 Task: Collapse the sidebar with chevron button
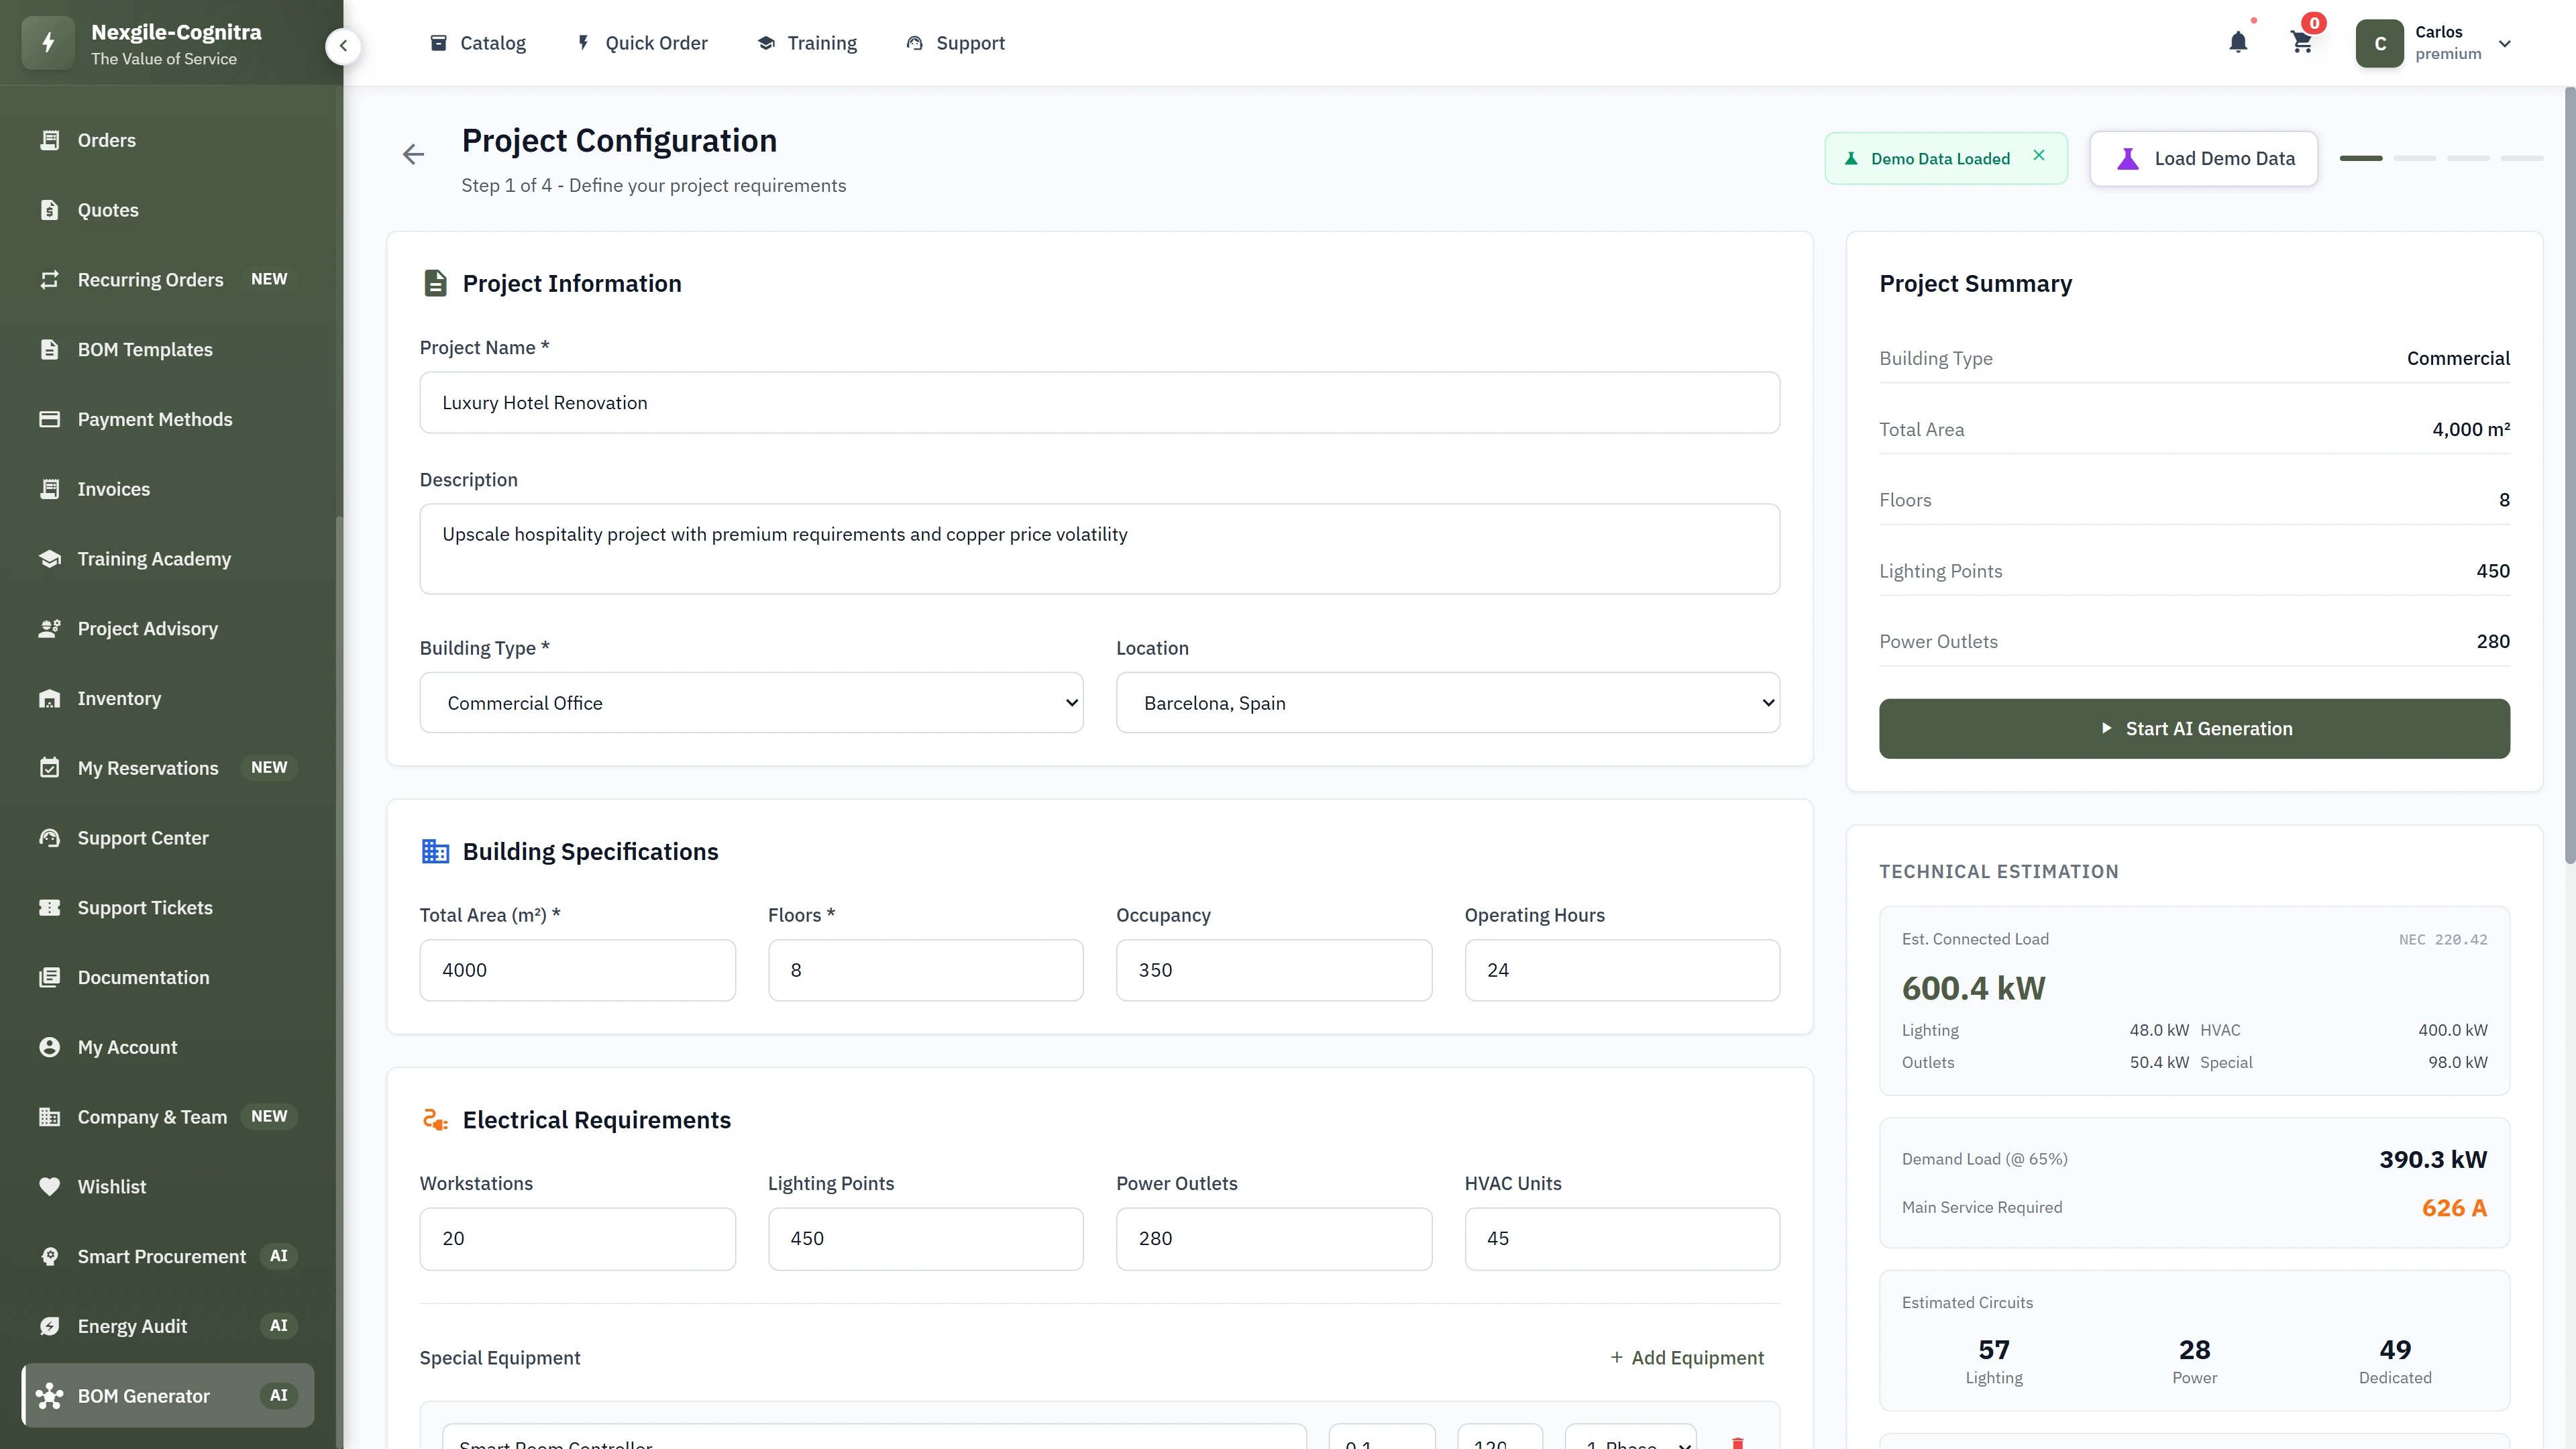(x=343, y=45)
